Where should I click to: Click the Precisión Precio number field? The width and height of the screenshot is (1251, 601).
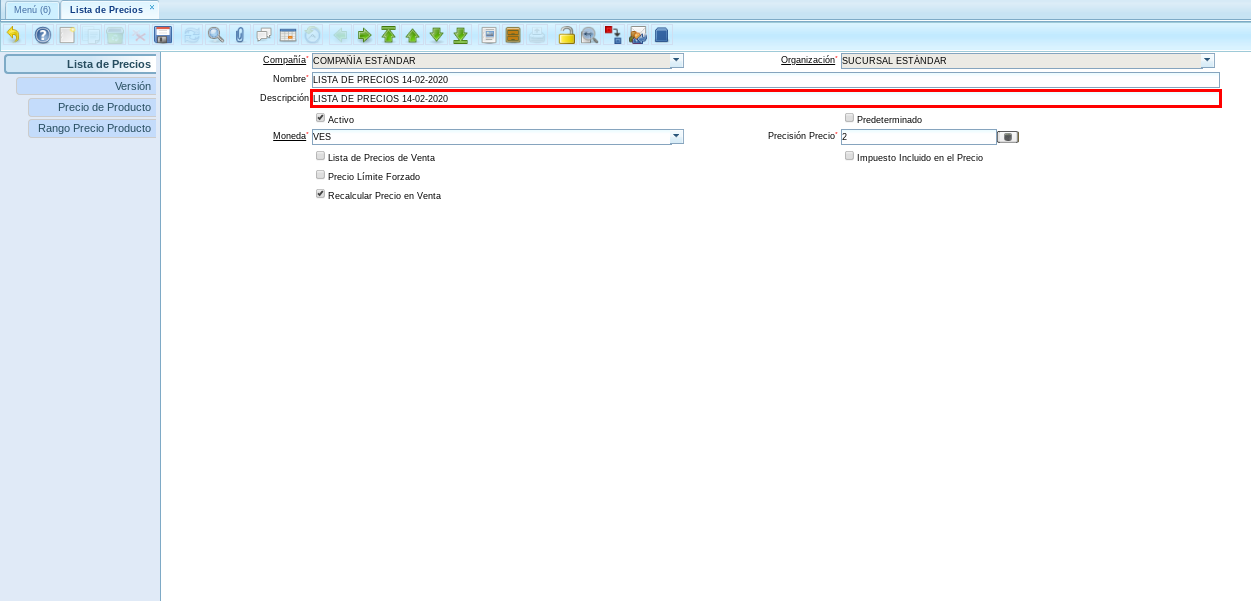[x=918, y=137]
